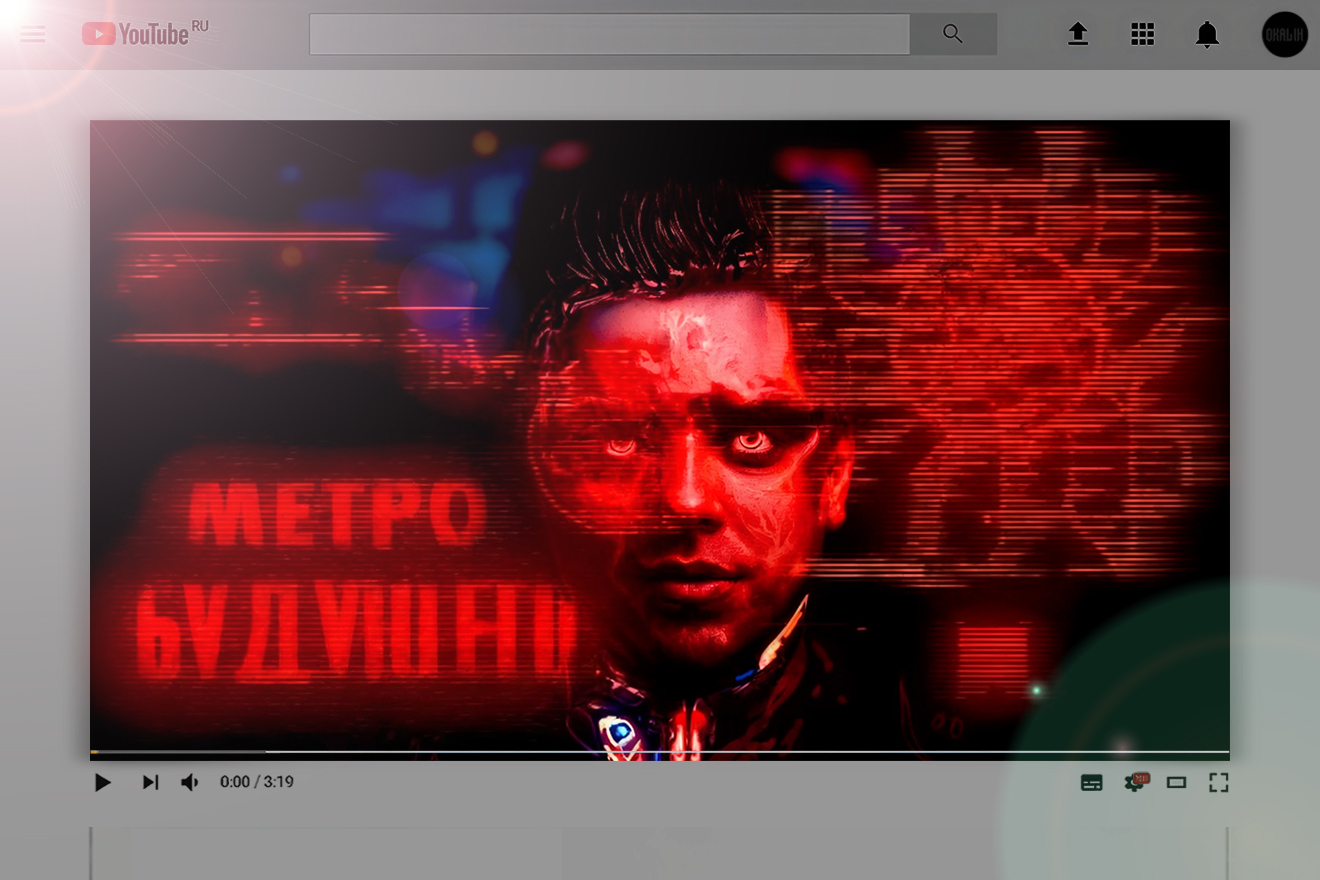Toggle subtitles/closed captions
The width and height of the screenshot is (1320, 880).
[1092, 783]
